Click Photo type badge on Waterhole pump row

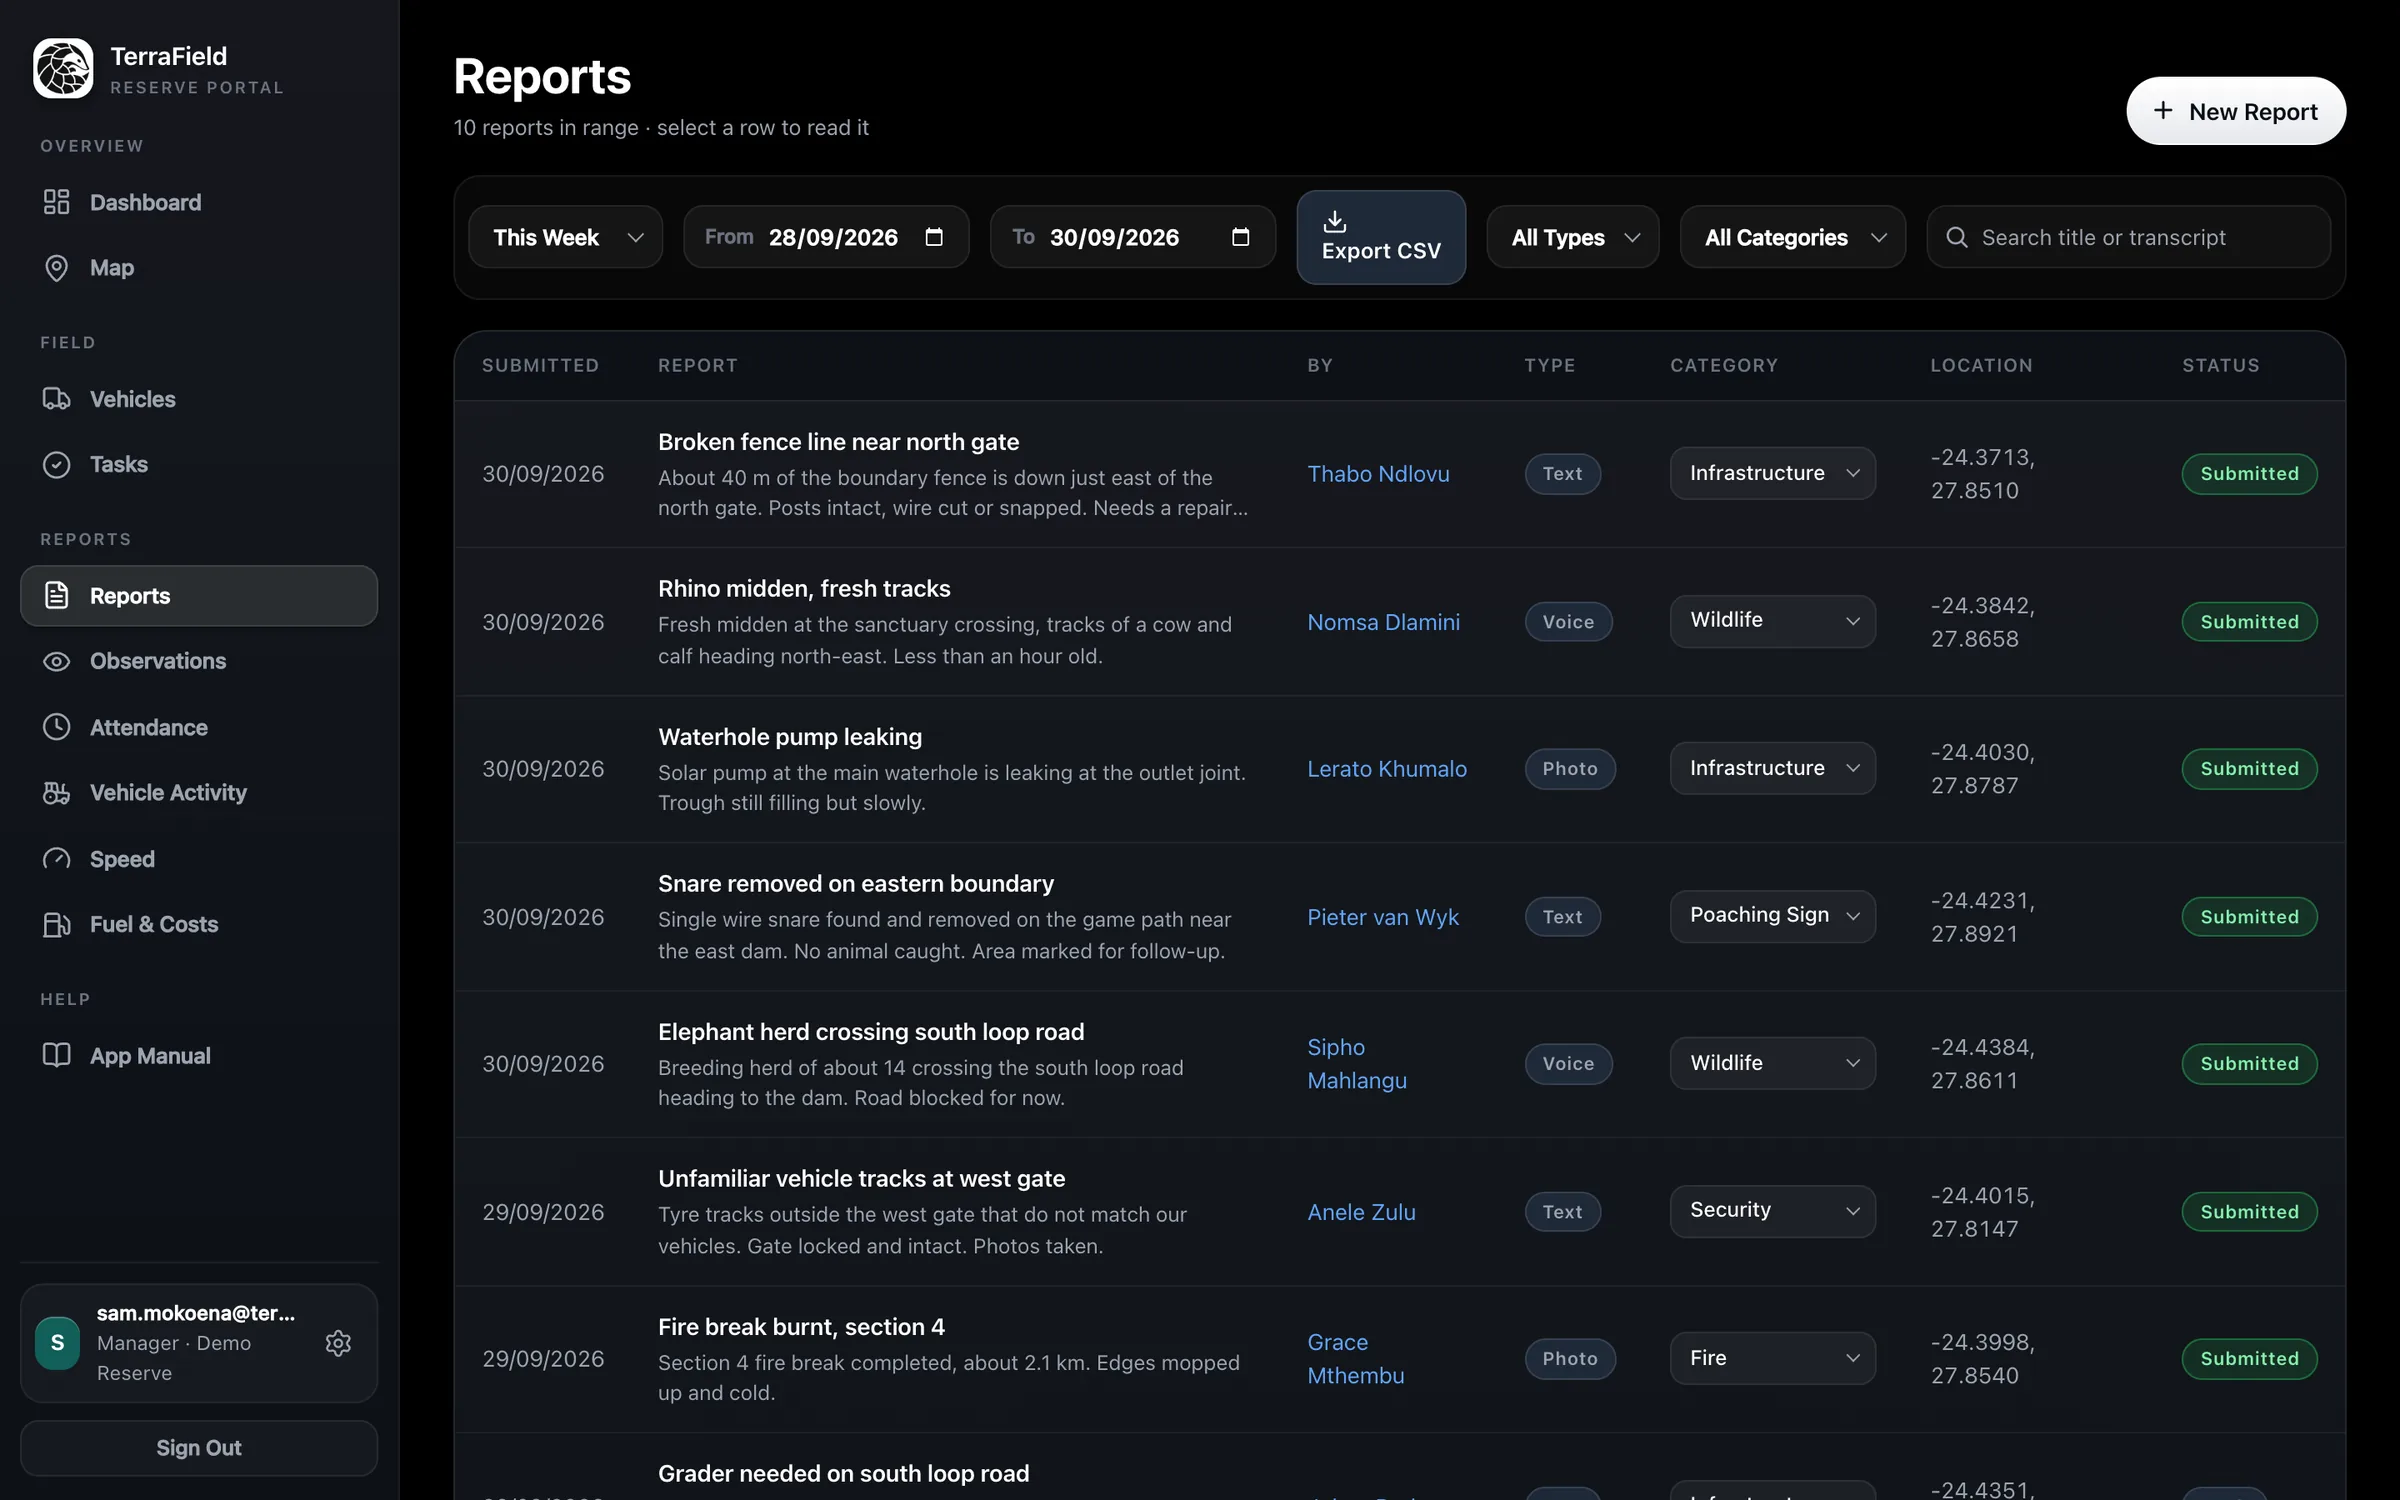click(x=1570, y=768)
